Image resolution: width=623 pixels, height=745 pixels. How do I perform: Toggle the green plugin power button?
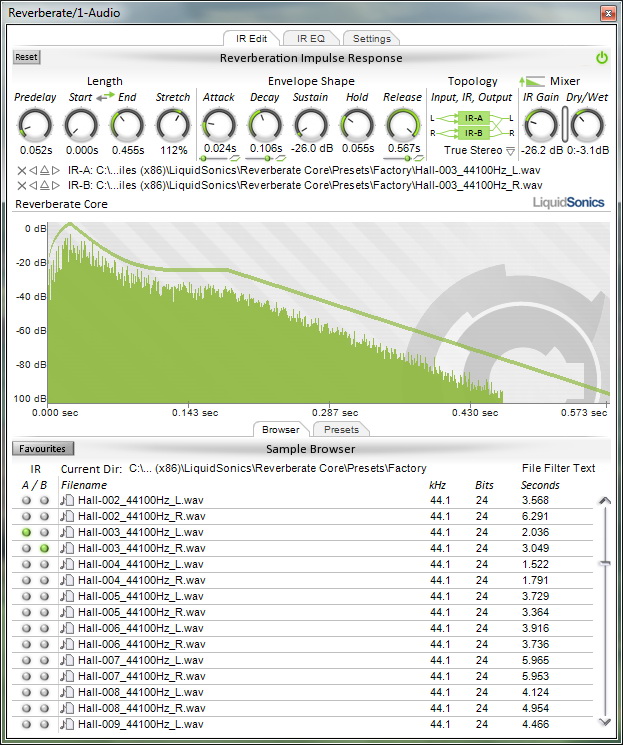tap(602, 58)
